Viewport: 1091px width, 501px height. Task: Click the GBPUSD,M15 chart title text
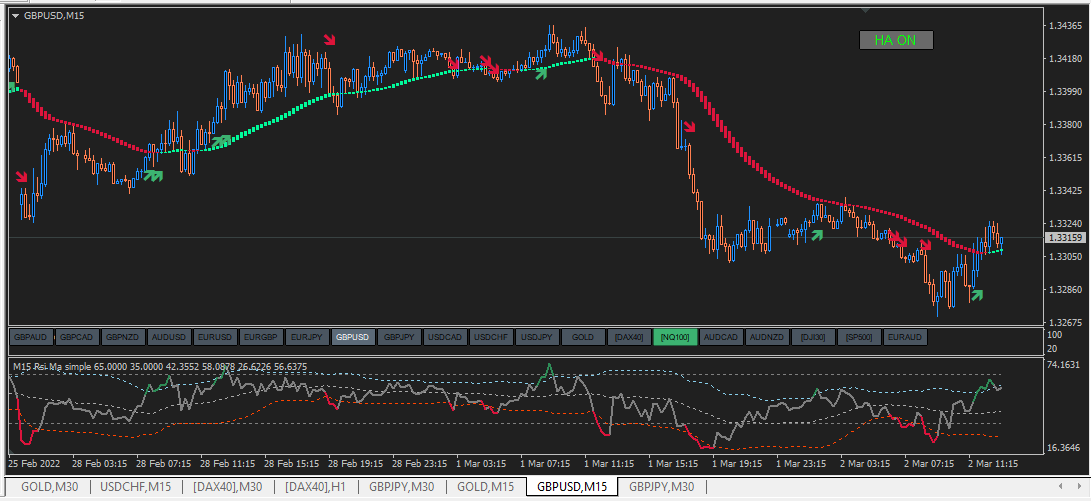pyautogui.click(x=54, y=15)
